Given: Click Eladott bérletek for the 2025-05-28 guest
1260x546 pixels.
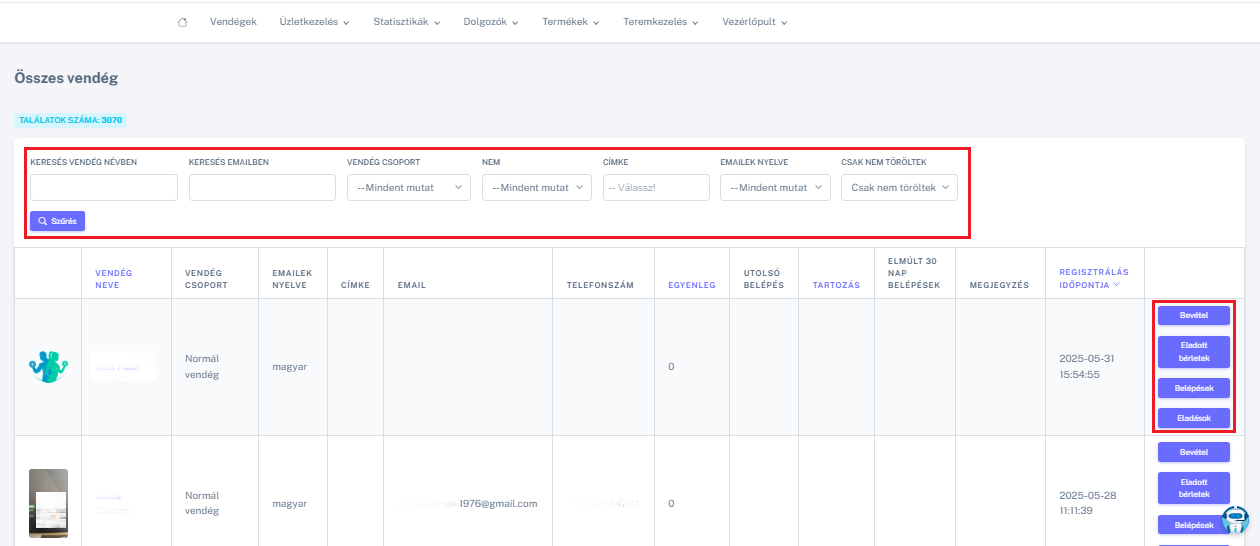Looking at the screenshot, I should point(1194,488).
